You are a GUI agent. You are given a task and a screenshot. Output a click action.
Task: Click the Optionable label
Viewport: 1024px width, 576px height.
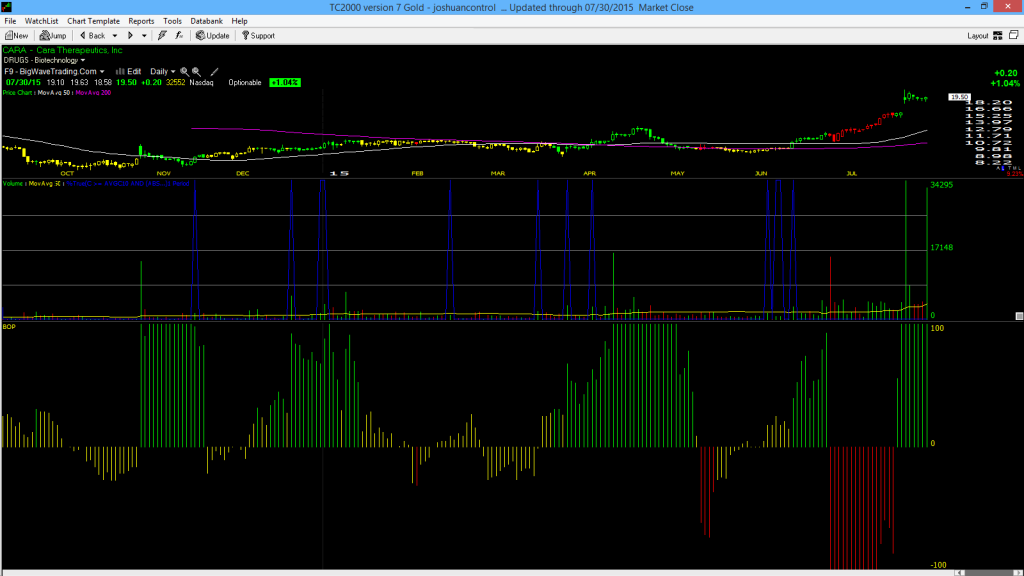[x=245, y=83]
